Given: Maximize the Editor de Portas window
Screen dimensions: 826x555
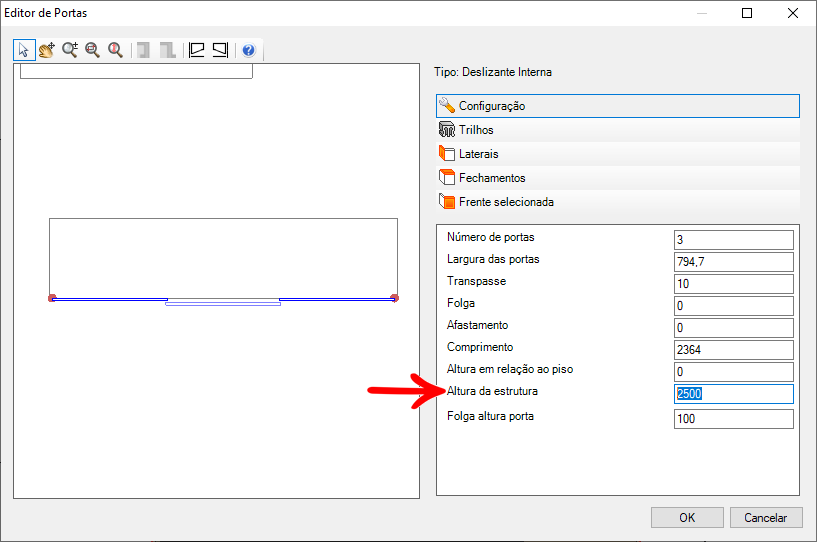Looking at the screenshot, I should (747, 13).
